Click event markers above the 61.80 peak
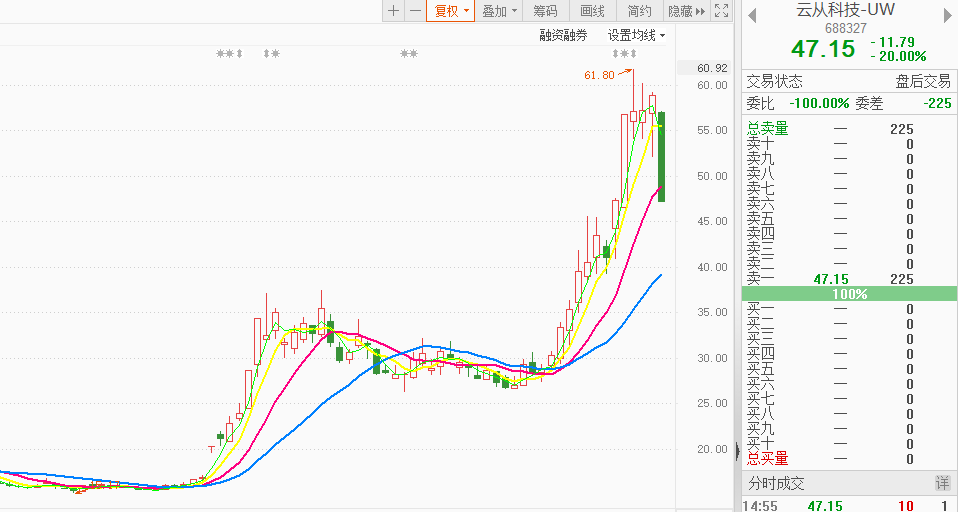Screen dimensions: 958x512 point(624,54)
